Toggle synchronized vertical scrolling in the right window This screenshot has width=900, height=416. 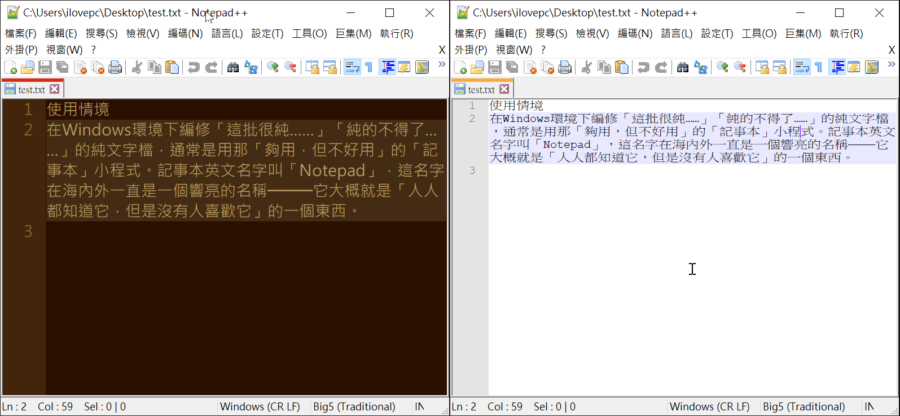(x=762, y=68)
